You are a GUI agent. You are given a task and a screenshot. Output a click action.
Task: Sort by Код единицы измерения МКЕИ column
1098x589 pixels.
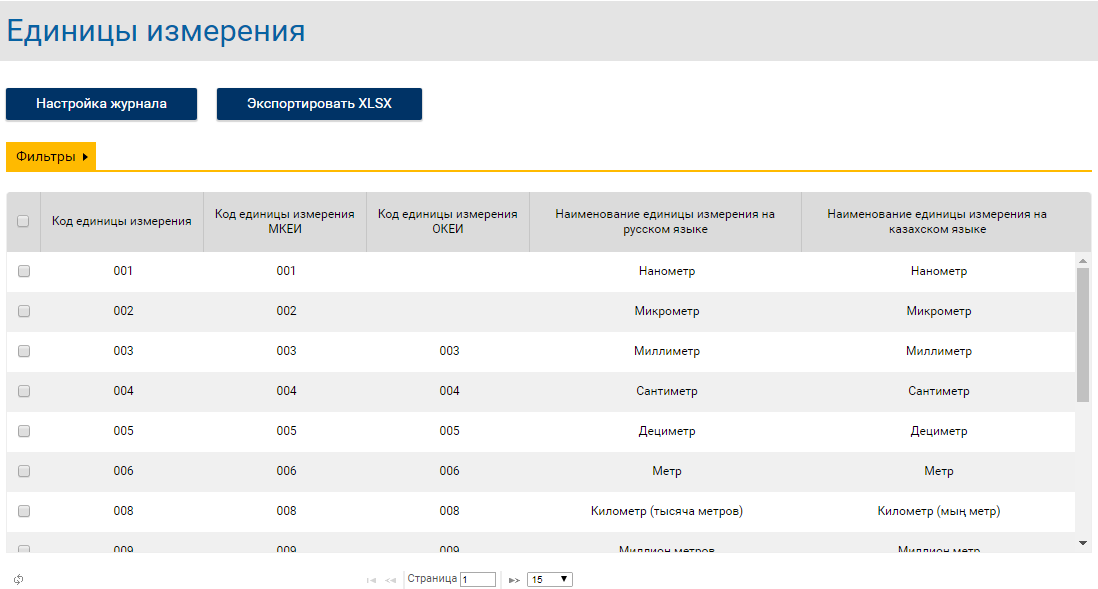coord(285,222)
